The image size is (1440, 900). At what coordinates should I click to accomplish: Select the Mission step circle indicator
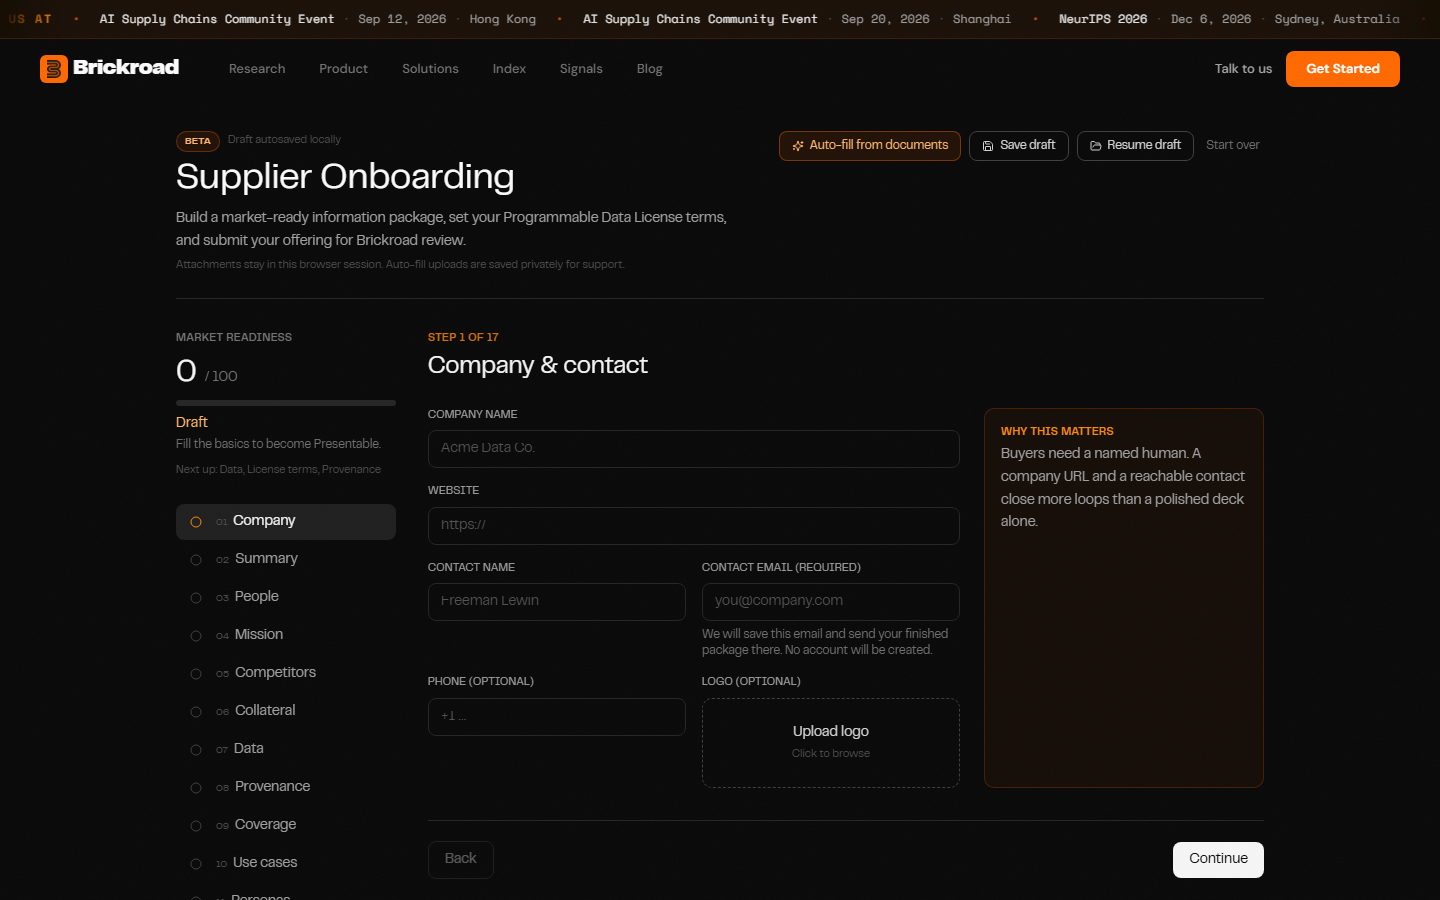[x=196, y=636]
